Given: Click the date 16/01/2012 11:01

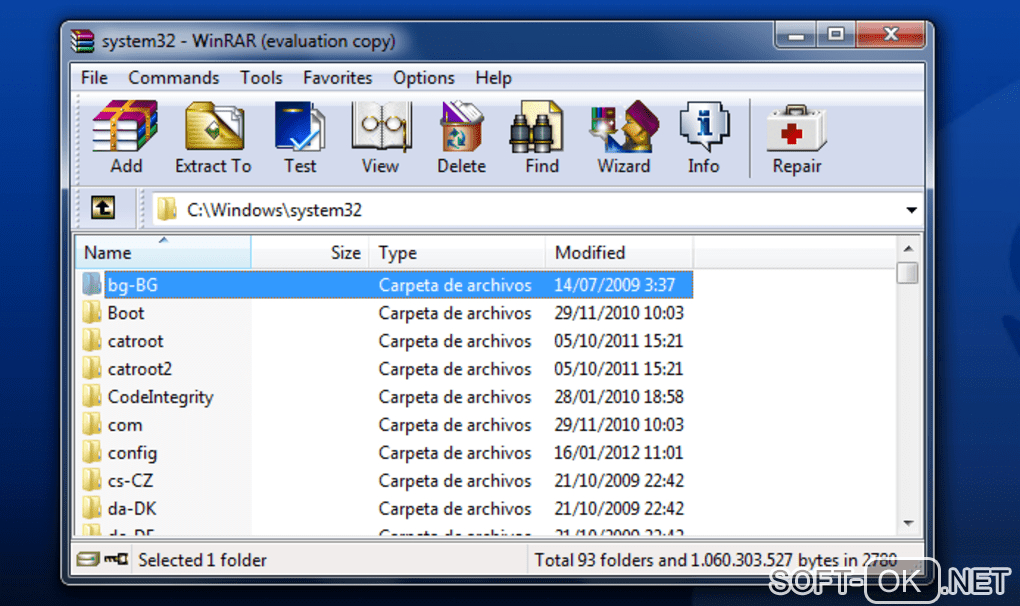Looking at the screenshot, I should [619, 453].
